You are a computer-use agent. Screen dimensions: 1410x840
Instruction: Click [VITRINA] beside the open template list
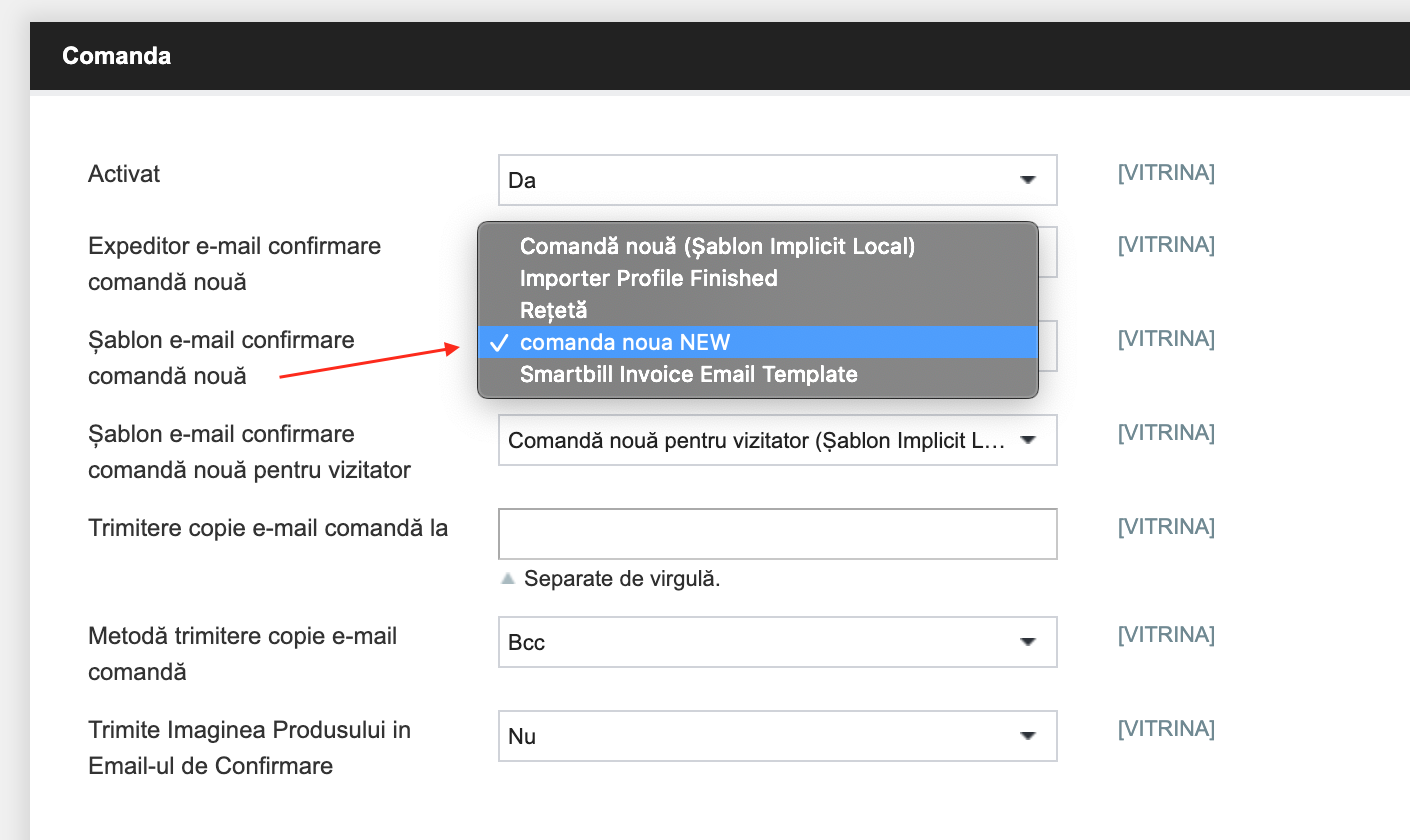(x=1166, y=339)
